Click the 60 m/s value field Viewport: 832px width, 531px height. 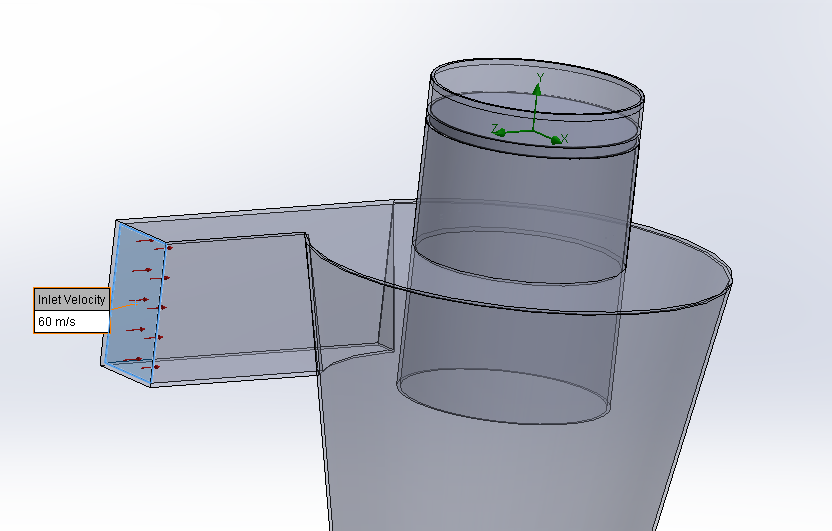point(72,321)
